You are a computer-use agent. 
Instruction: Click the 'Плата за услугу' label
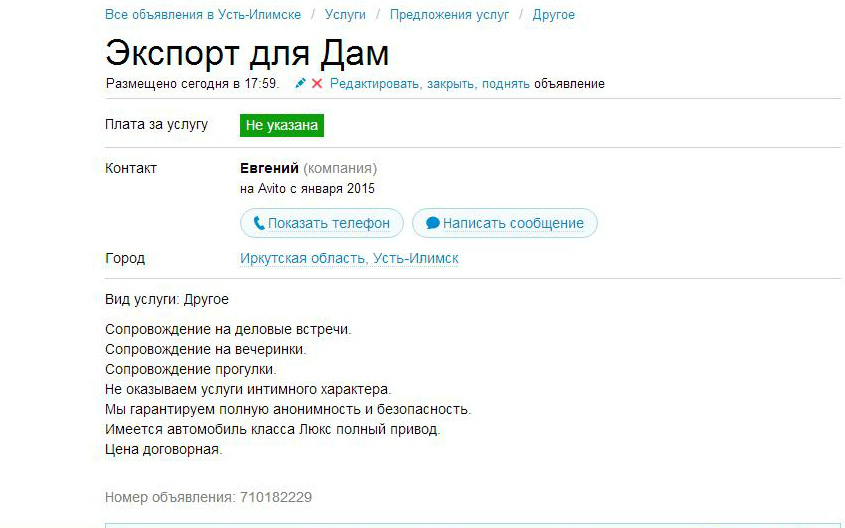click(156, 124)
